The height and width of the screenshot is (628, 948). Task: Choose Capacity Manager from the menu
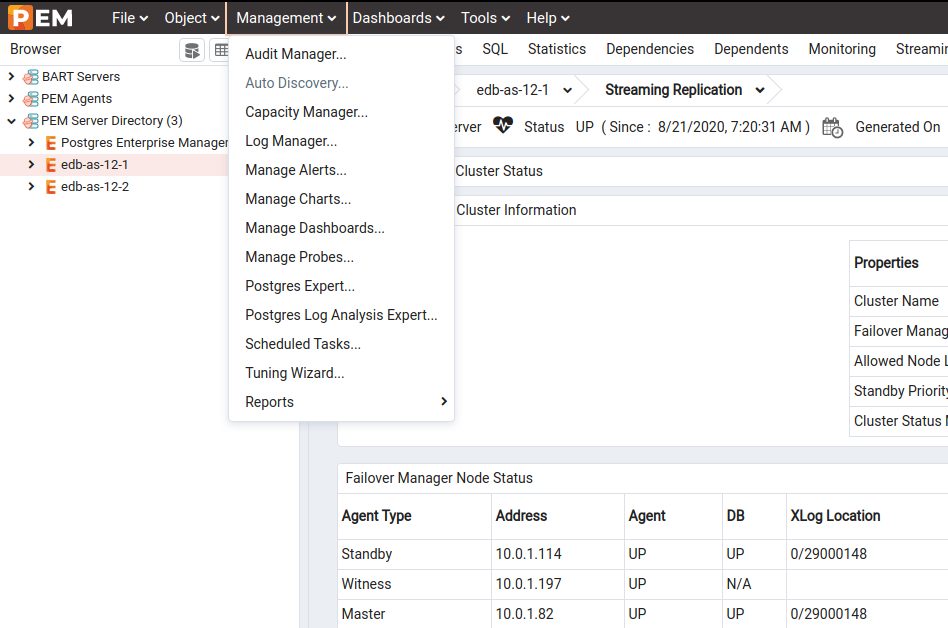click(342, 112)
